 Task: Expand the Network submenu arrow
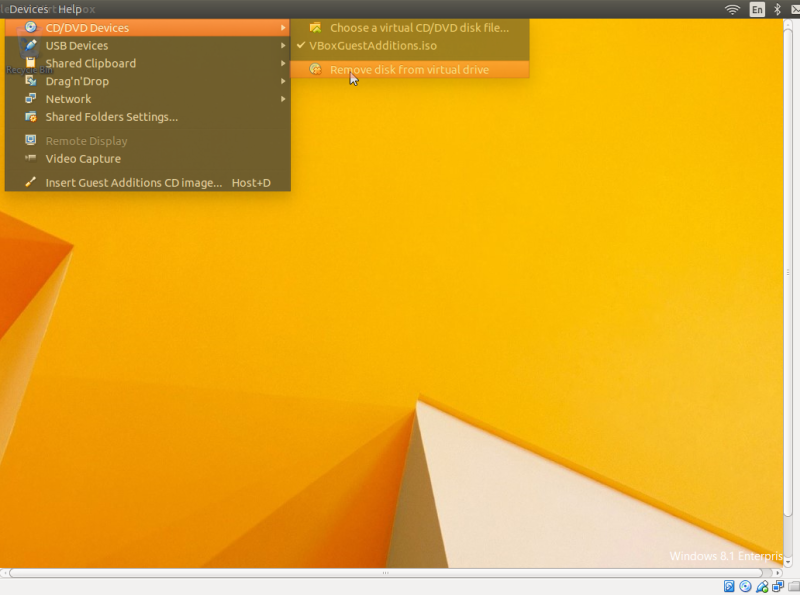tap(283, 99)
